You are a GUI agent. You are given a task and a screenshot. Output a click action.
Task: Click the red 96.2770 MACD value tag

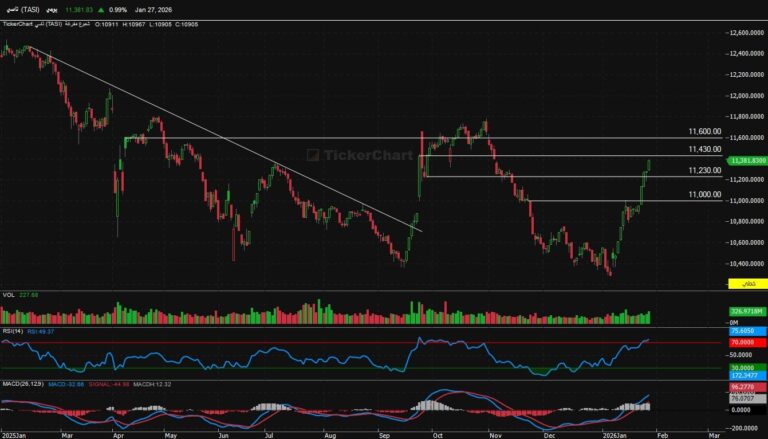(x=742, y=386)
